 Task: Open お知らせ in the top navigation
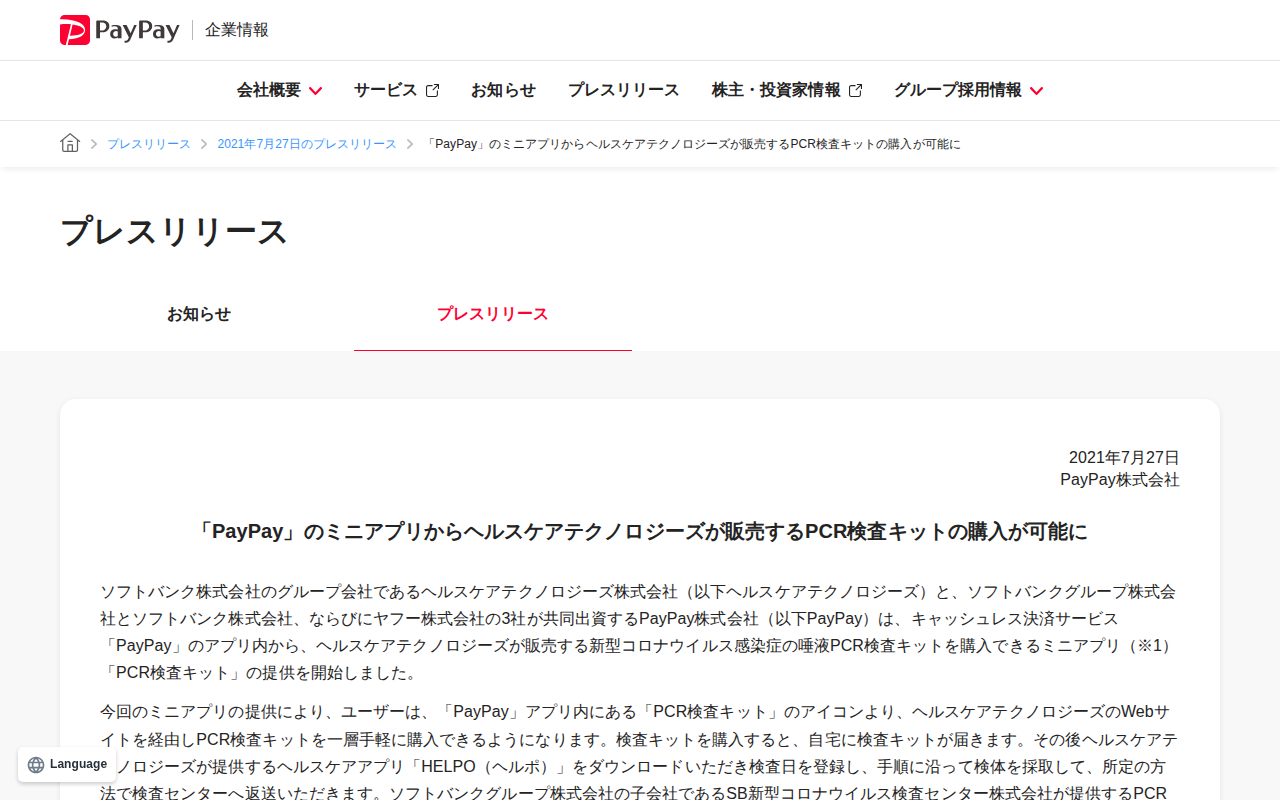click(503, 90)
